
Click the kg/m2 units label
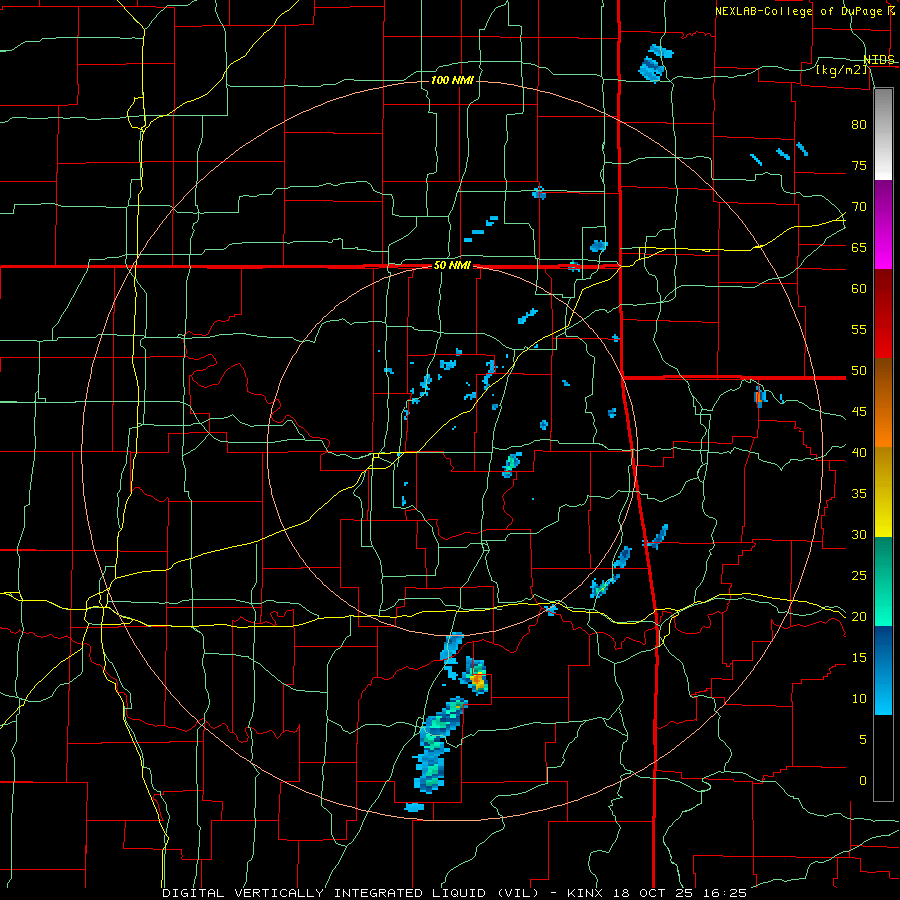841,70
